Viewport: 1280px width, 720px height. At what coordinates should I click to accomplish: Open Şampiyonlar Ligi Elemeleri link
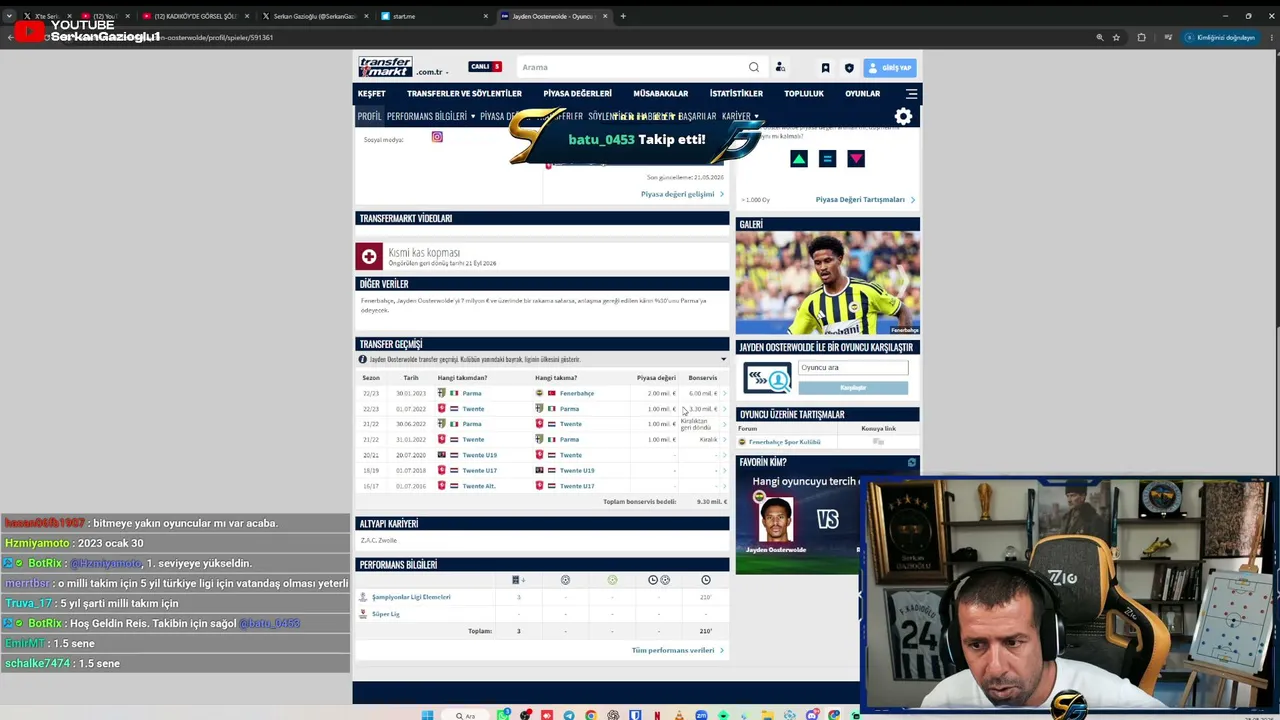tap(411, 597)
